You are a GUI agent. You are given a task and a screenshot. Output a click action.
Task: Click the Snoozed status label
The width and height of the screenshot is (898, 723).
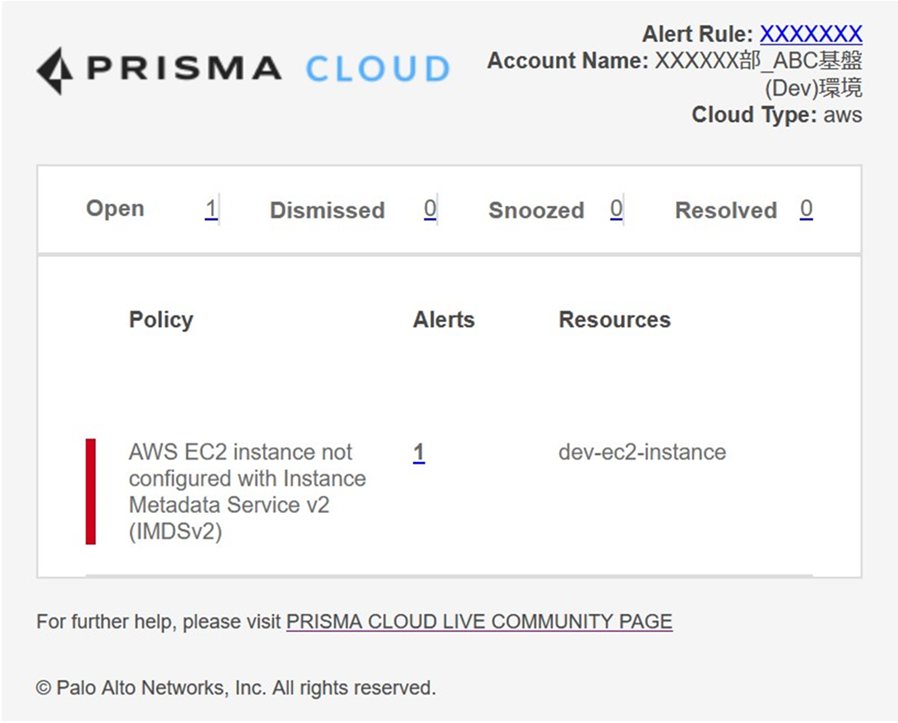(x=536, y=210)
